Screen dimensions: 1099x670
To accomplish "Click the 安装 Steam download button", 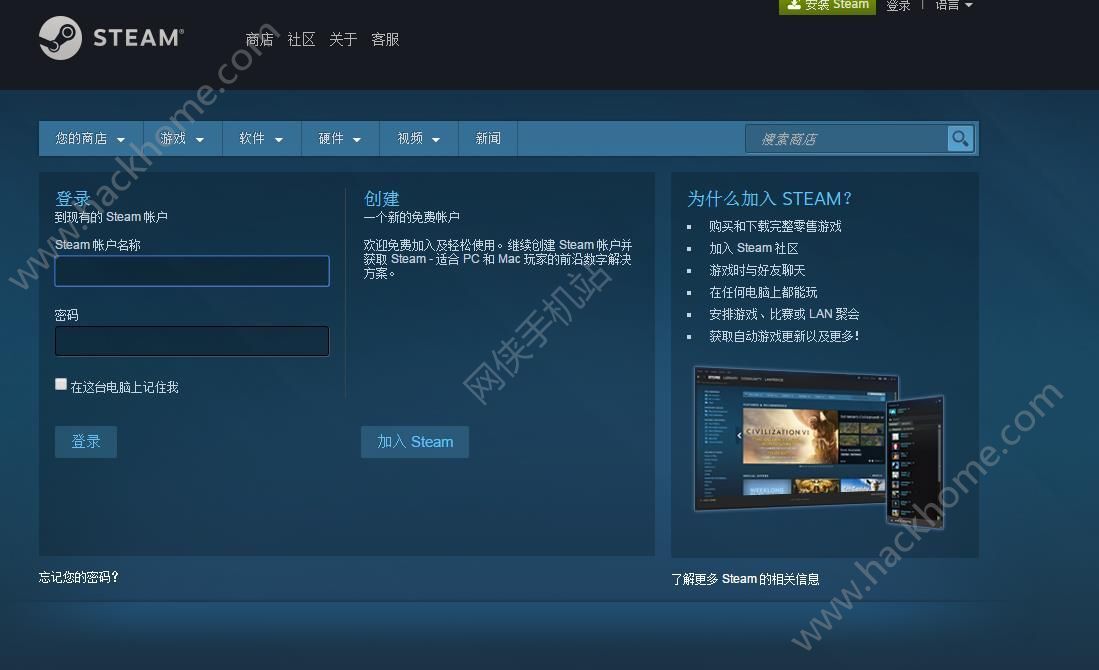I will (827, 6).
